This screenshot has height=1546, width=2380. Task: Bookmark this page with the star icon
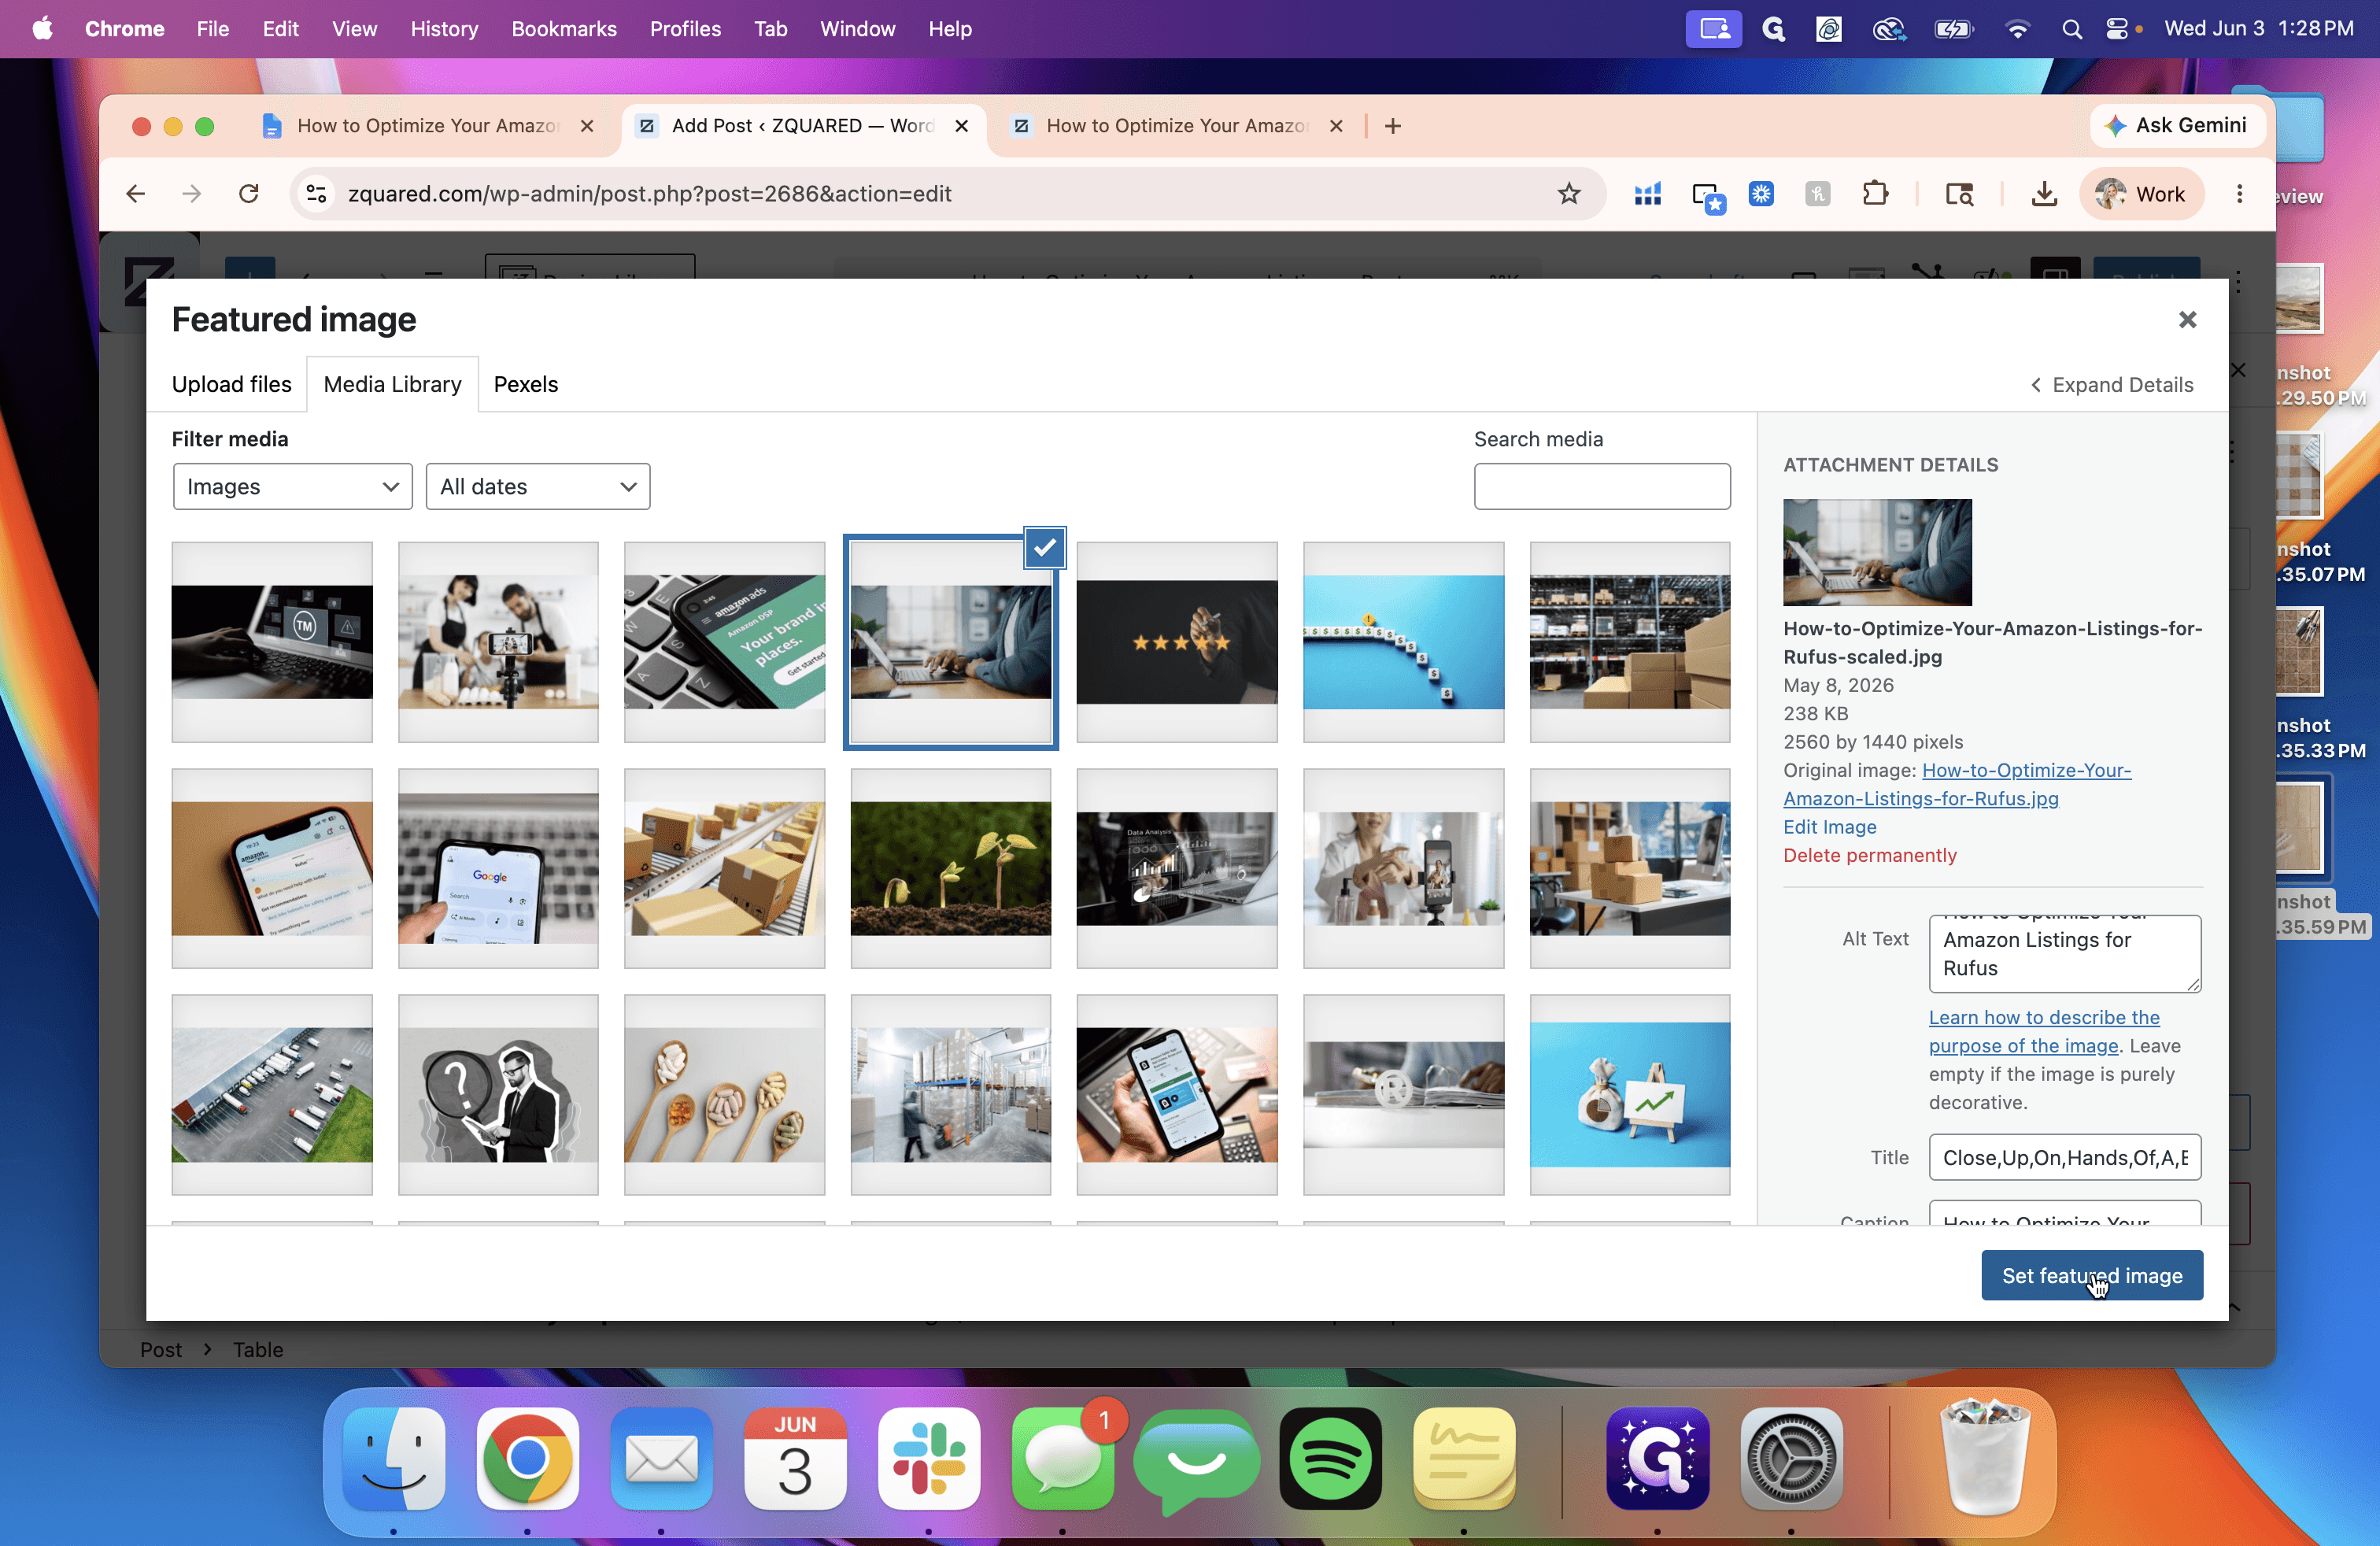tap(1568, 194)
